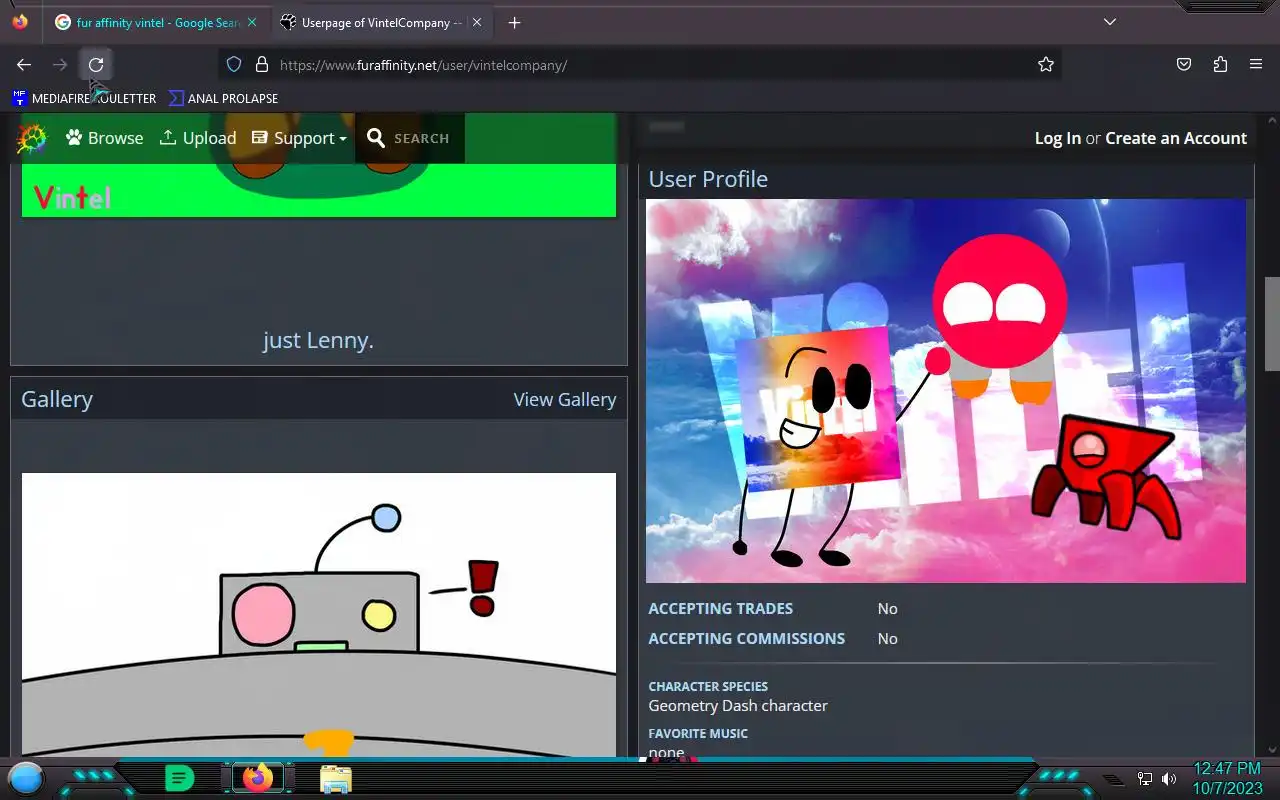Close the fur affinity vintel Google Search tab
The image size is (1280, 800).
coord(252,22)
